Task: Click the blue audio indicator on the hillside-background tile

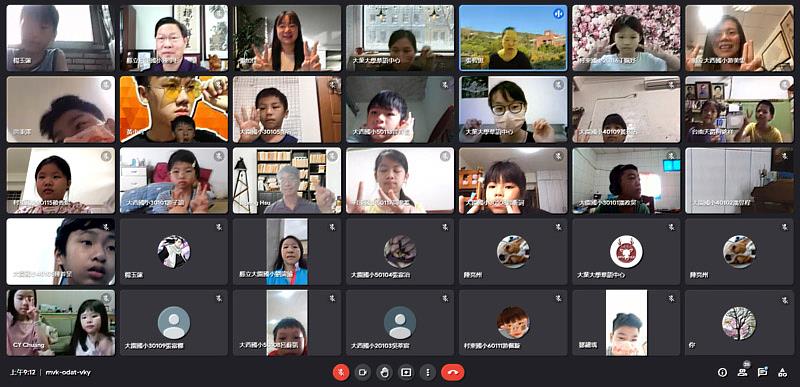Action: 558,14
